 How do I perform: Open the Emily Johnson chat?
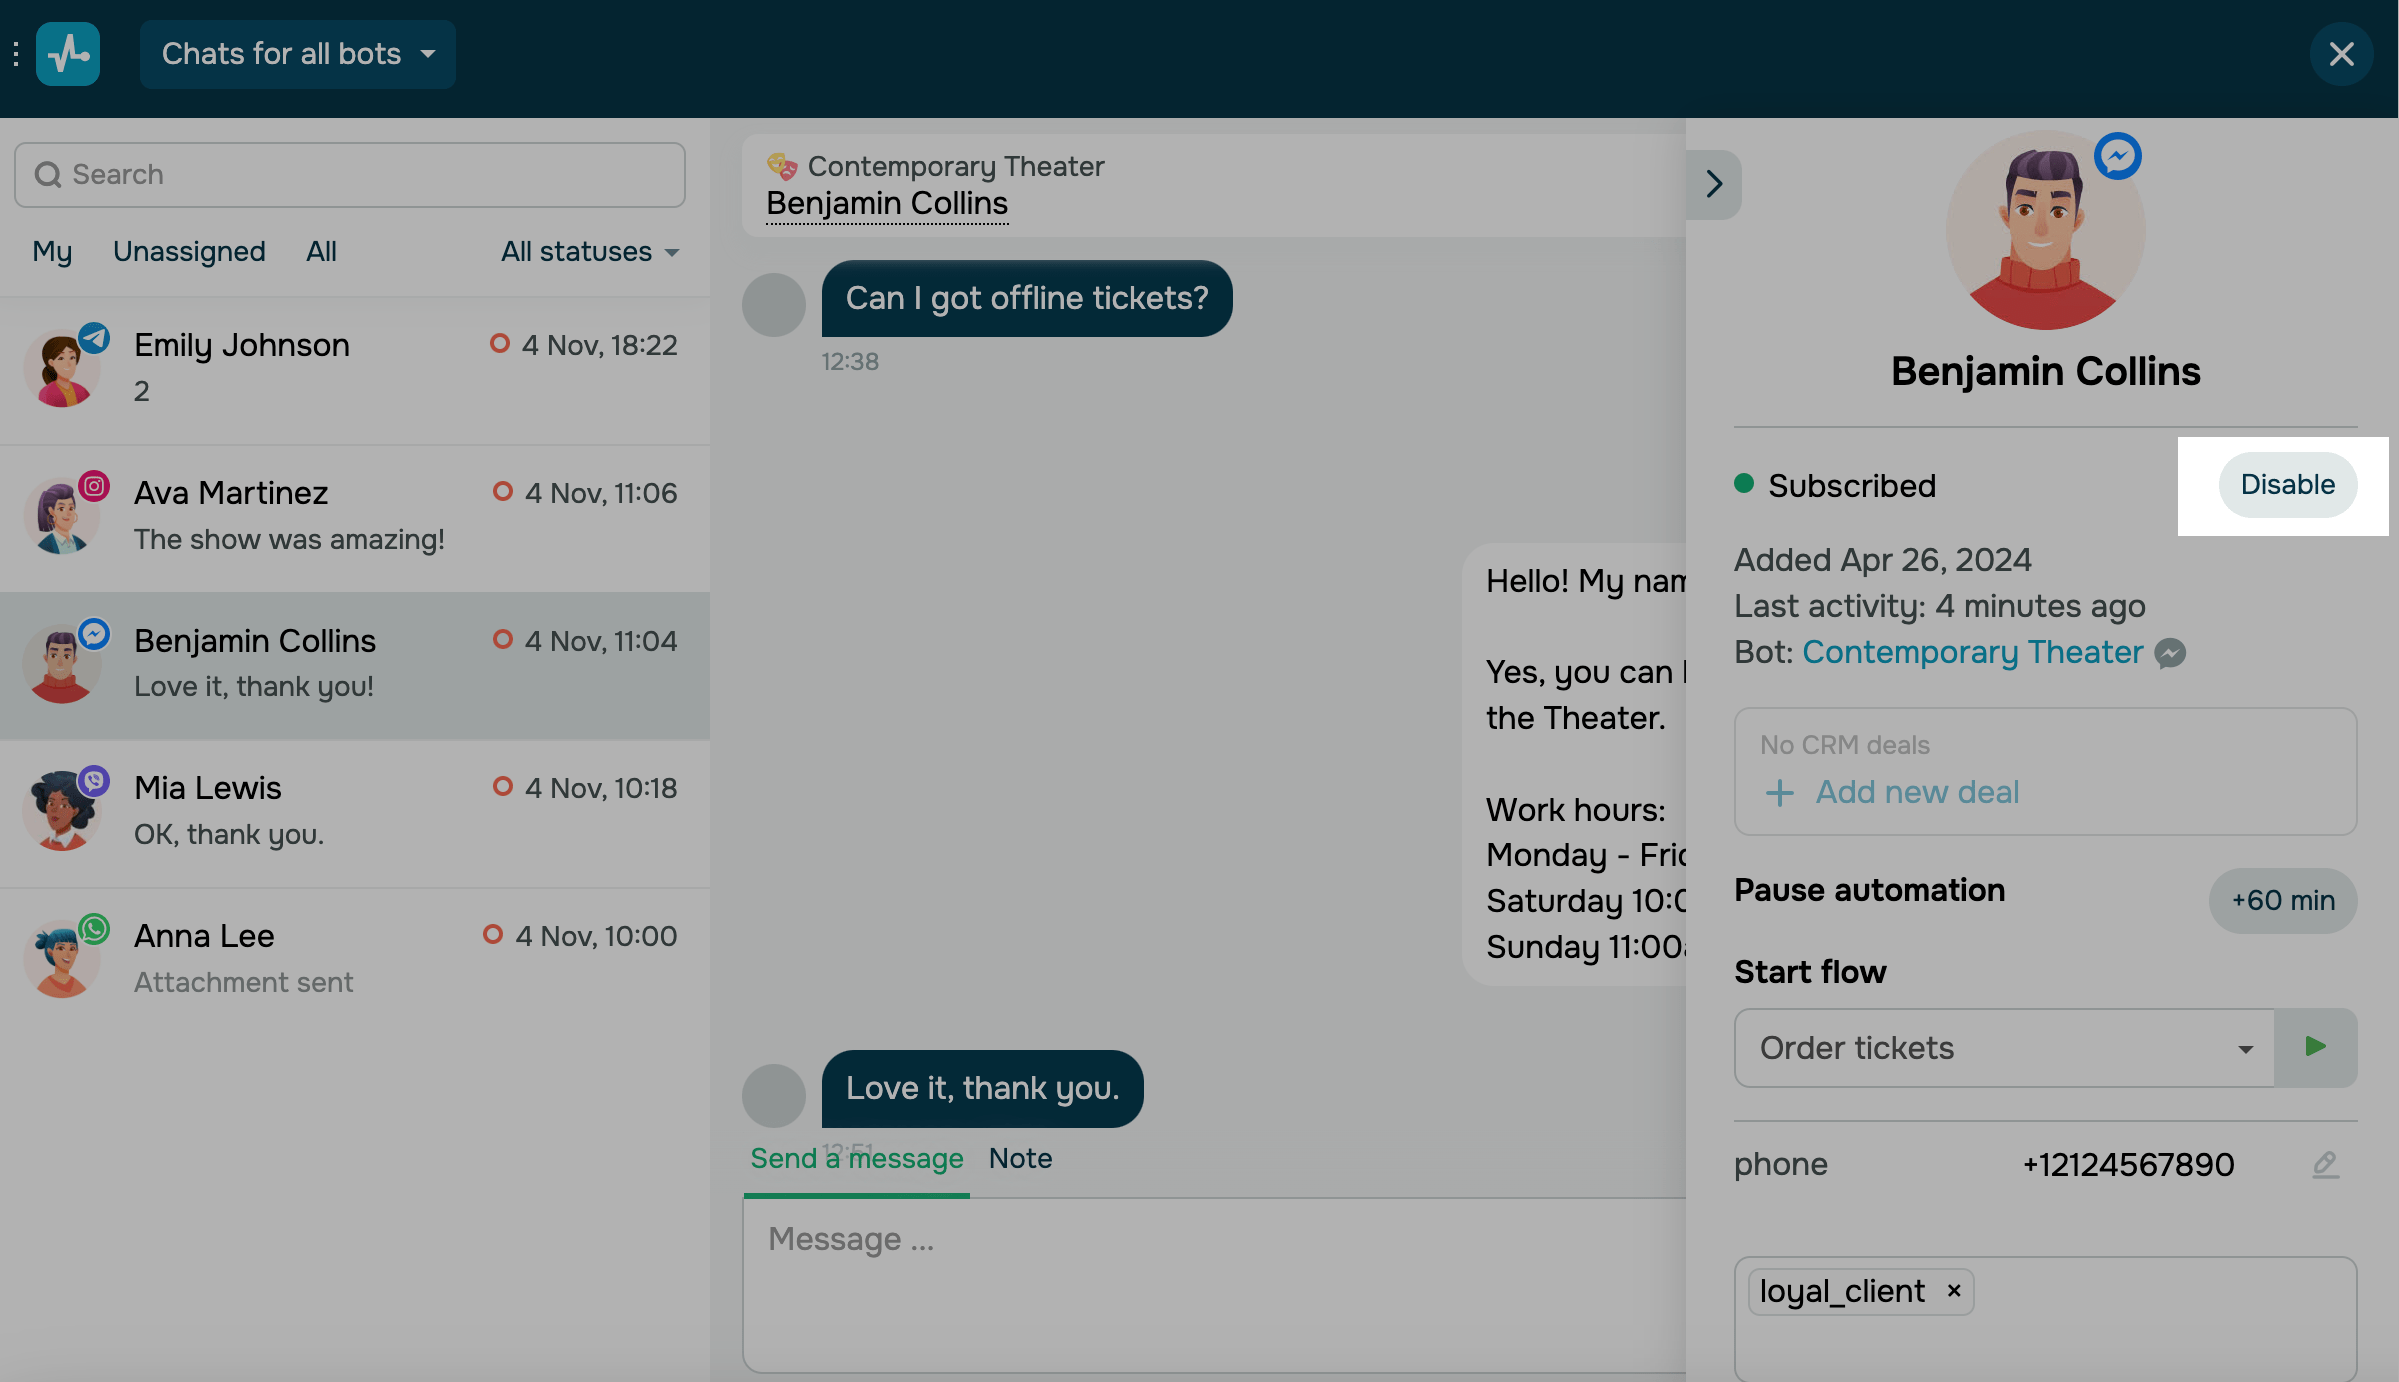coord(355,368)
